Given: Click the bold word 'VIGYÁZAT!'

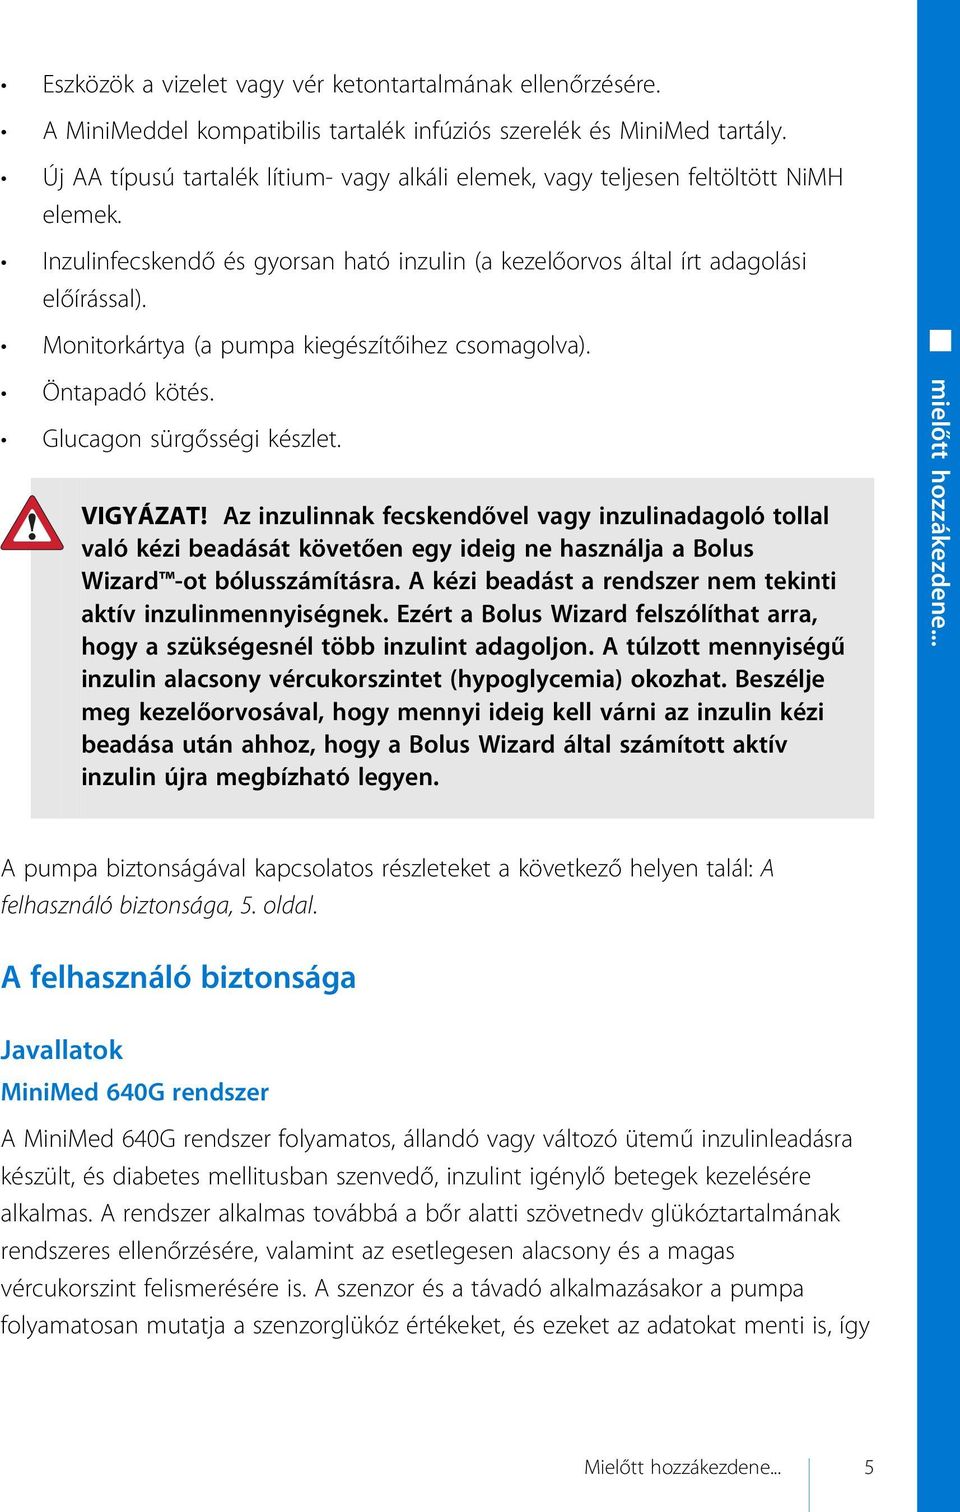Looking at the screenshot, I should pyautogui.click(x=145, y=516).
